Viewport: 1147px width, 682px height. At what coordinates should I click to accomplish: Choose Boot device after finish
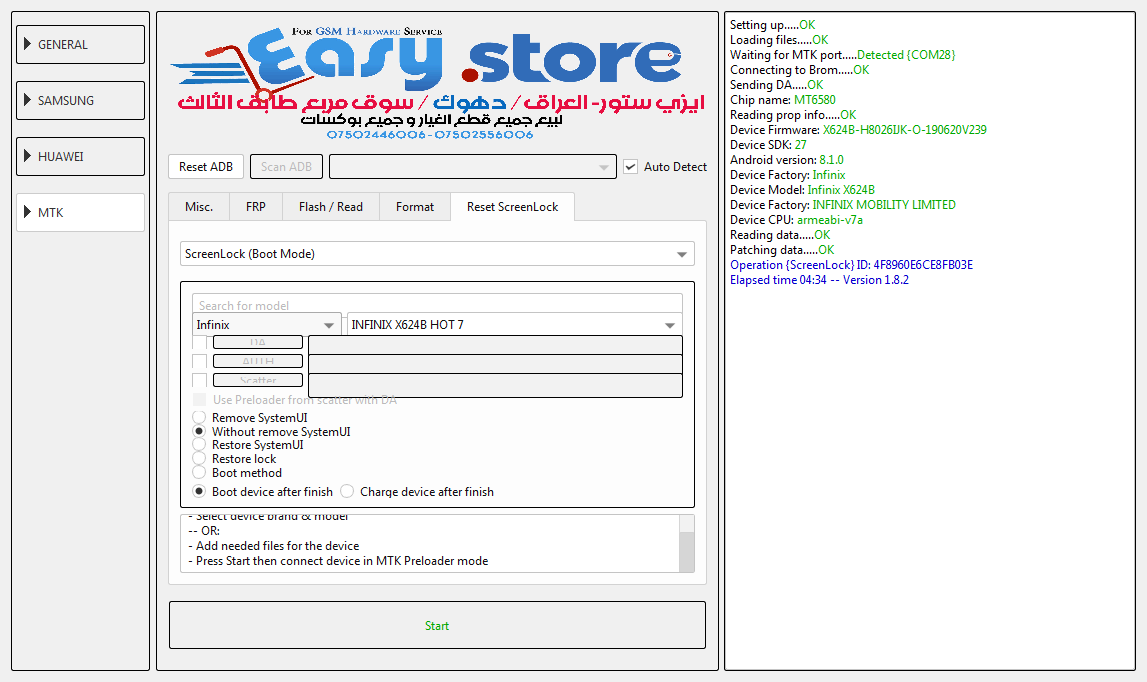(199, 491)
